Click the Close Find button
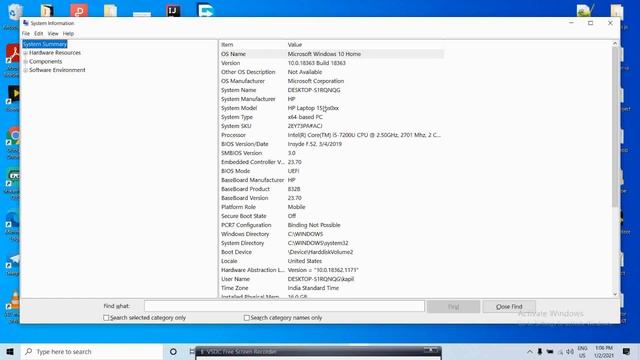Screen dimensions: 640x360 509,307
